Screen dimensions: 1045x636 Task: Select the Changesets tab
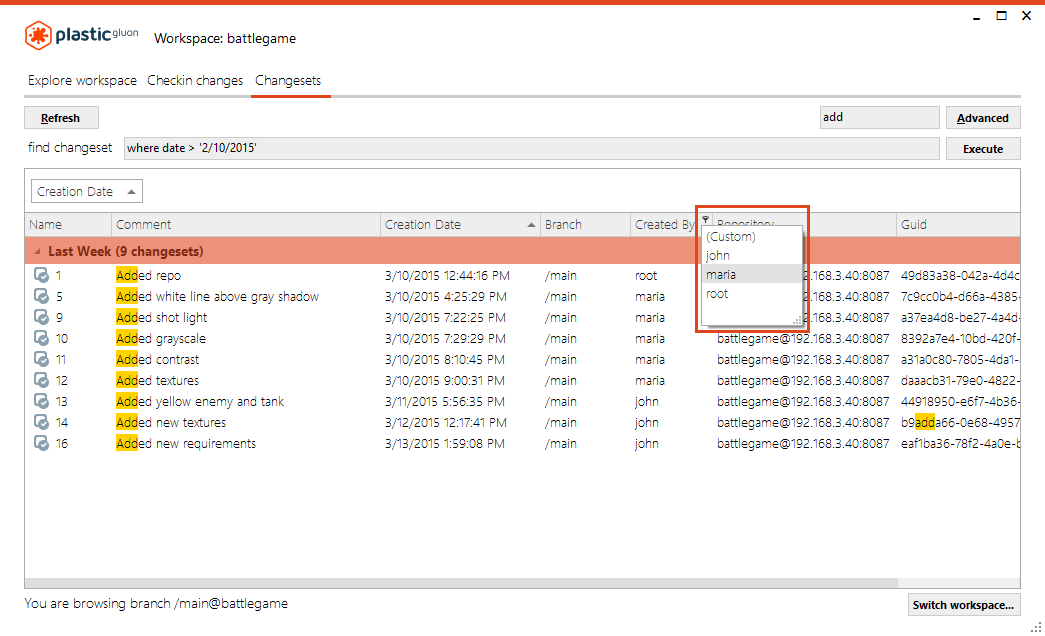288,81
